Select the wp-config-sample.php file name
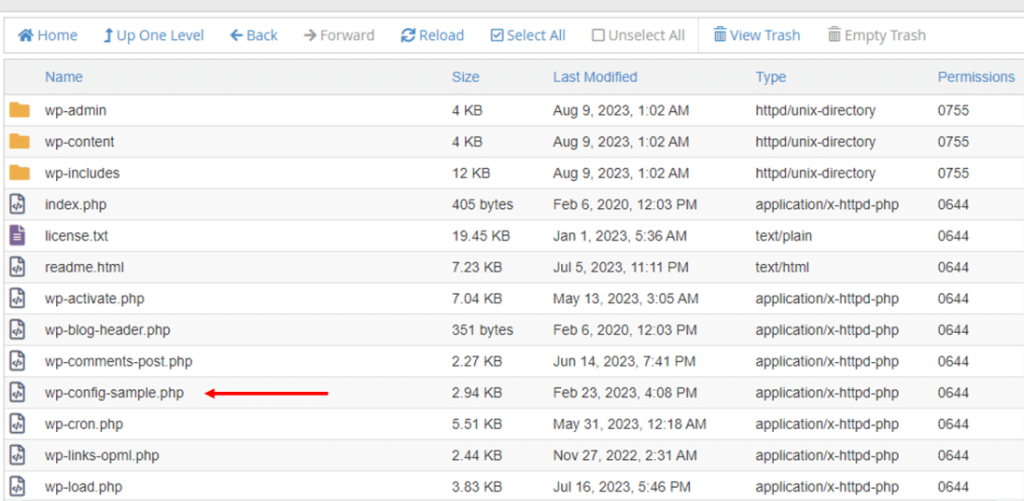This screenshot has height=501, width=1024. coord(114,393)
